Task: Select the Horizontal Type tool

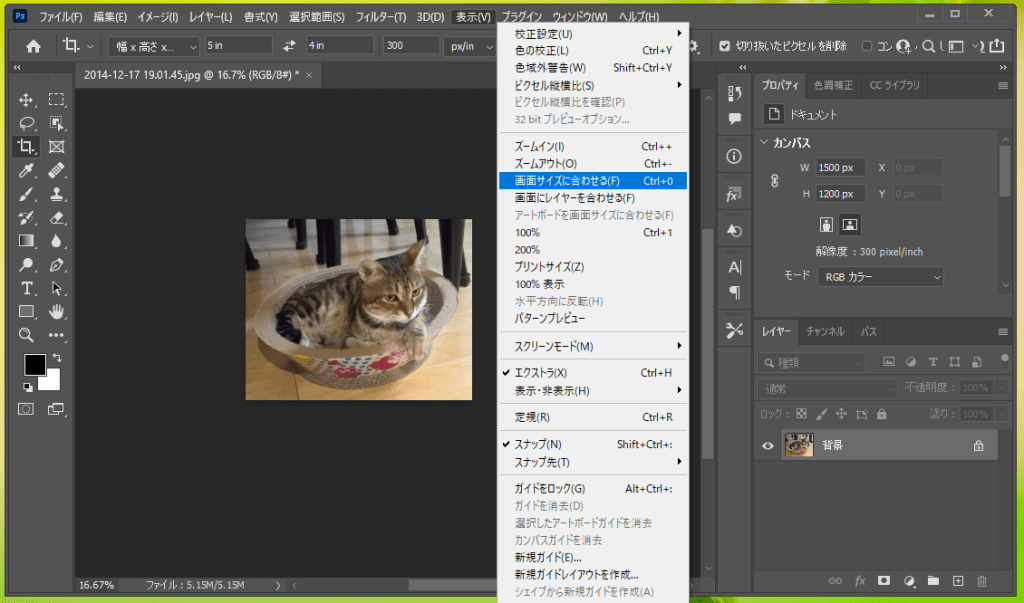Action: click(x=27, y=288)
